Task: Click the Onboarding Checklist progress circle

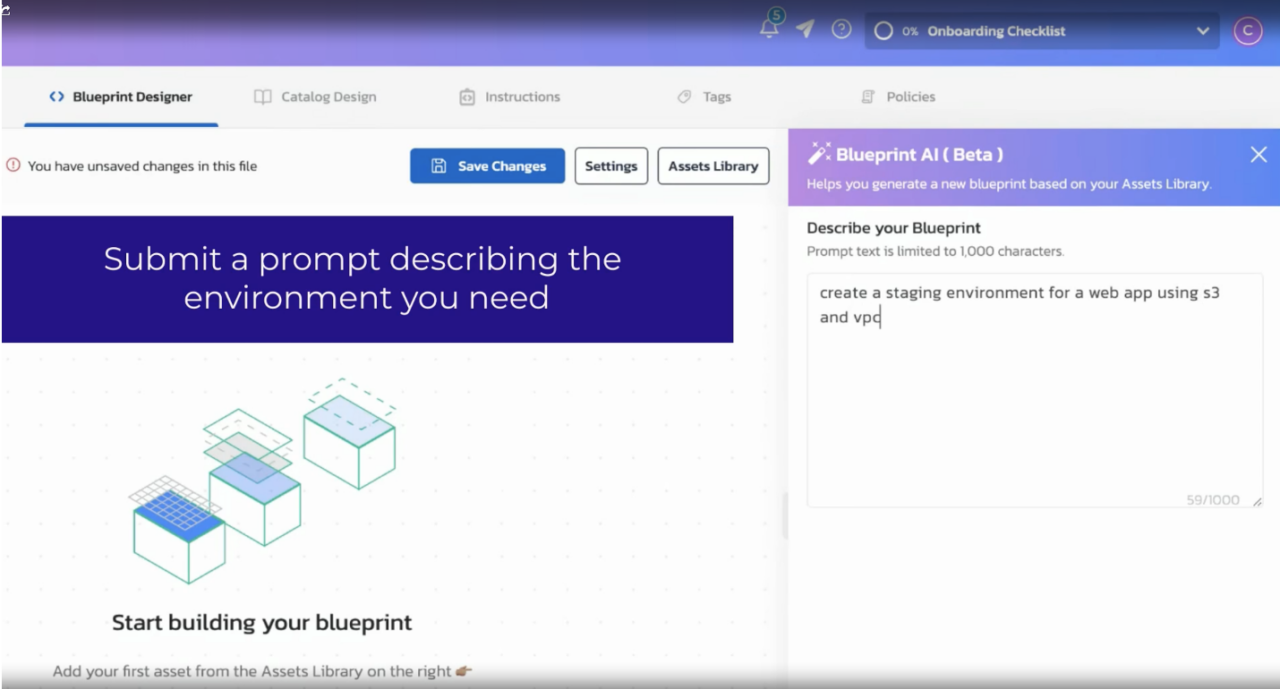Action: [x=883, y=31]
